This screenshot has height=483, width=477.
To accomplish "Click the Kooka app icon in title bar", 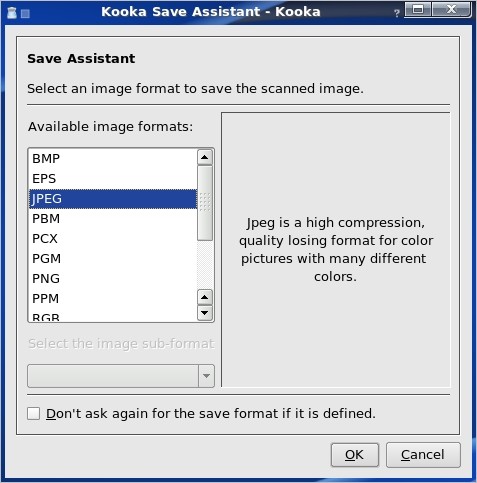I will click(x=12, y=13).
